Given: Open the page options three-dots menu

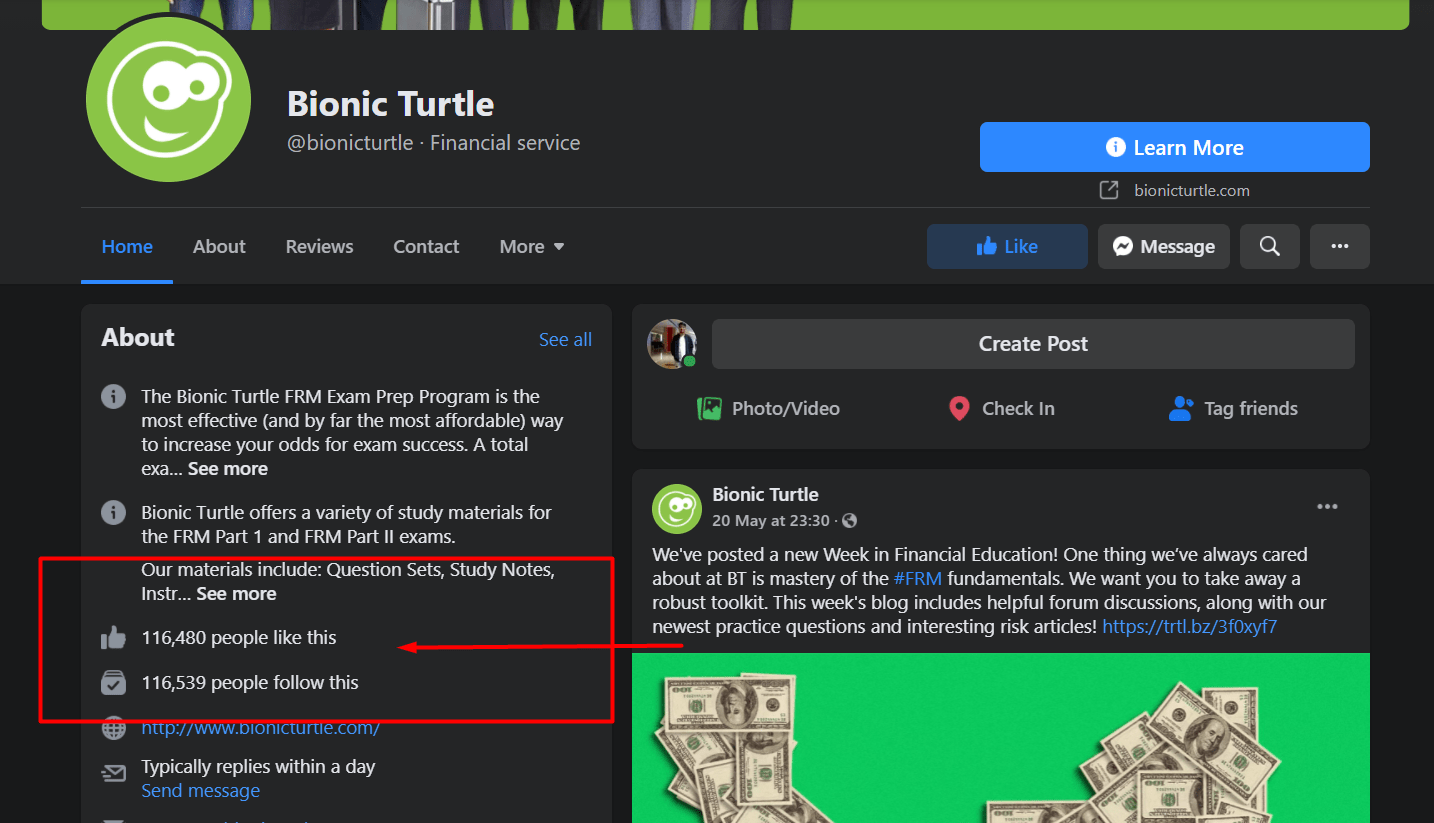Looking at the screenshot, I should (1339, 246).
